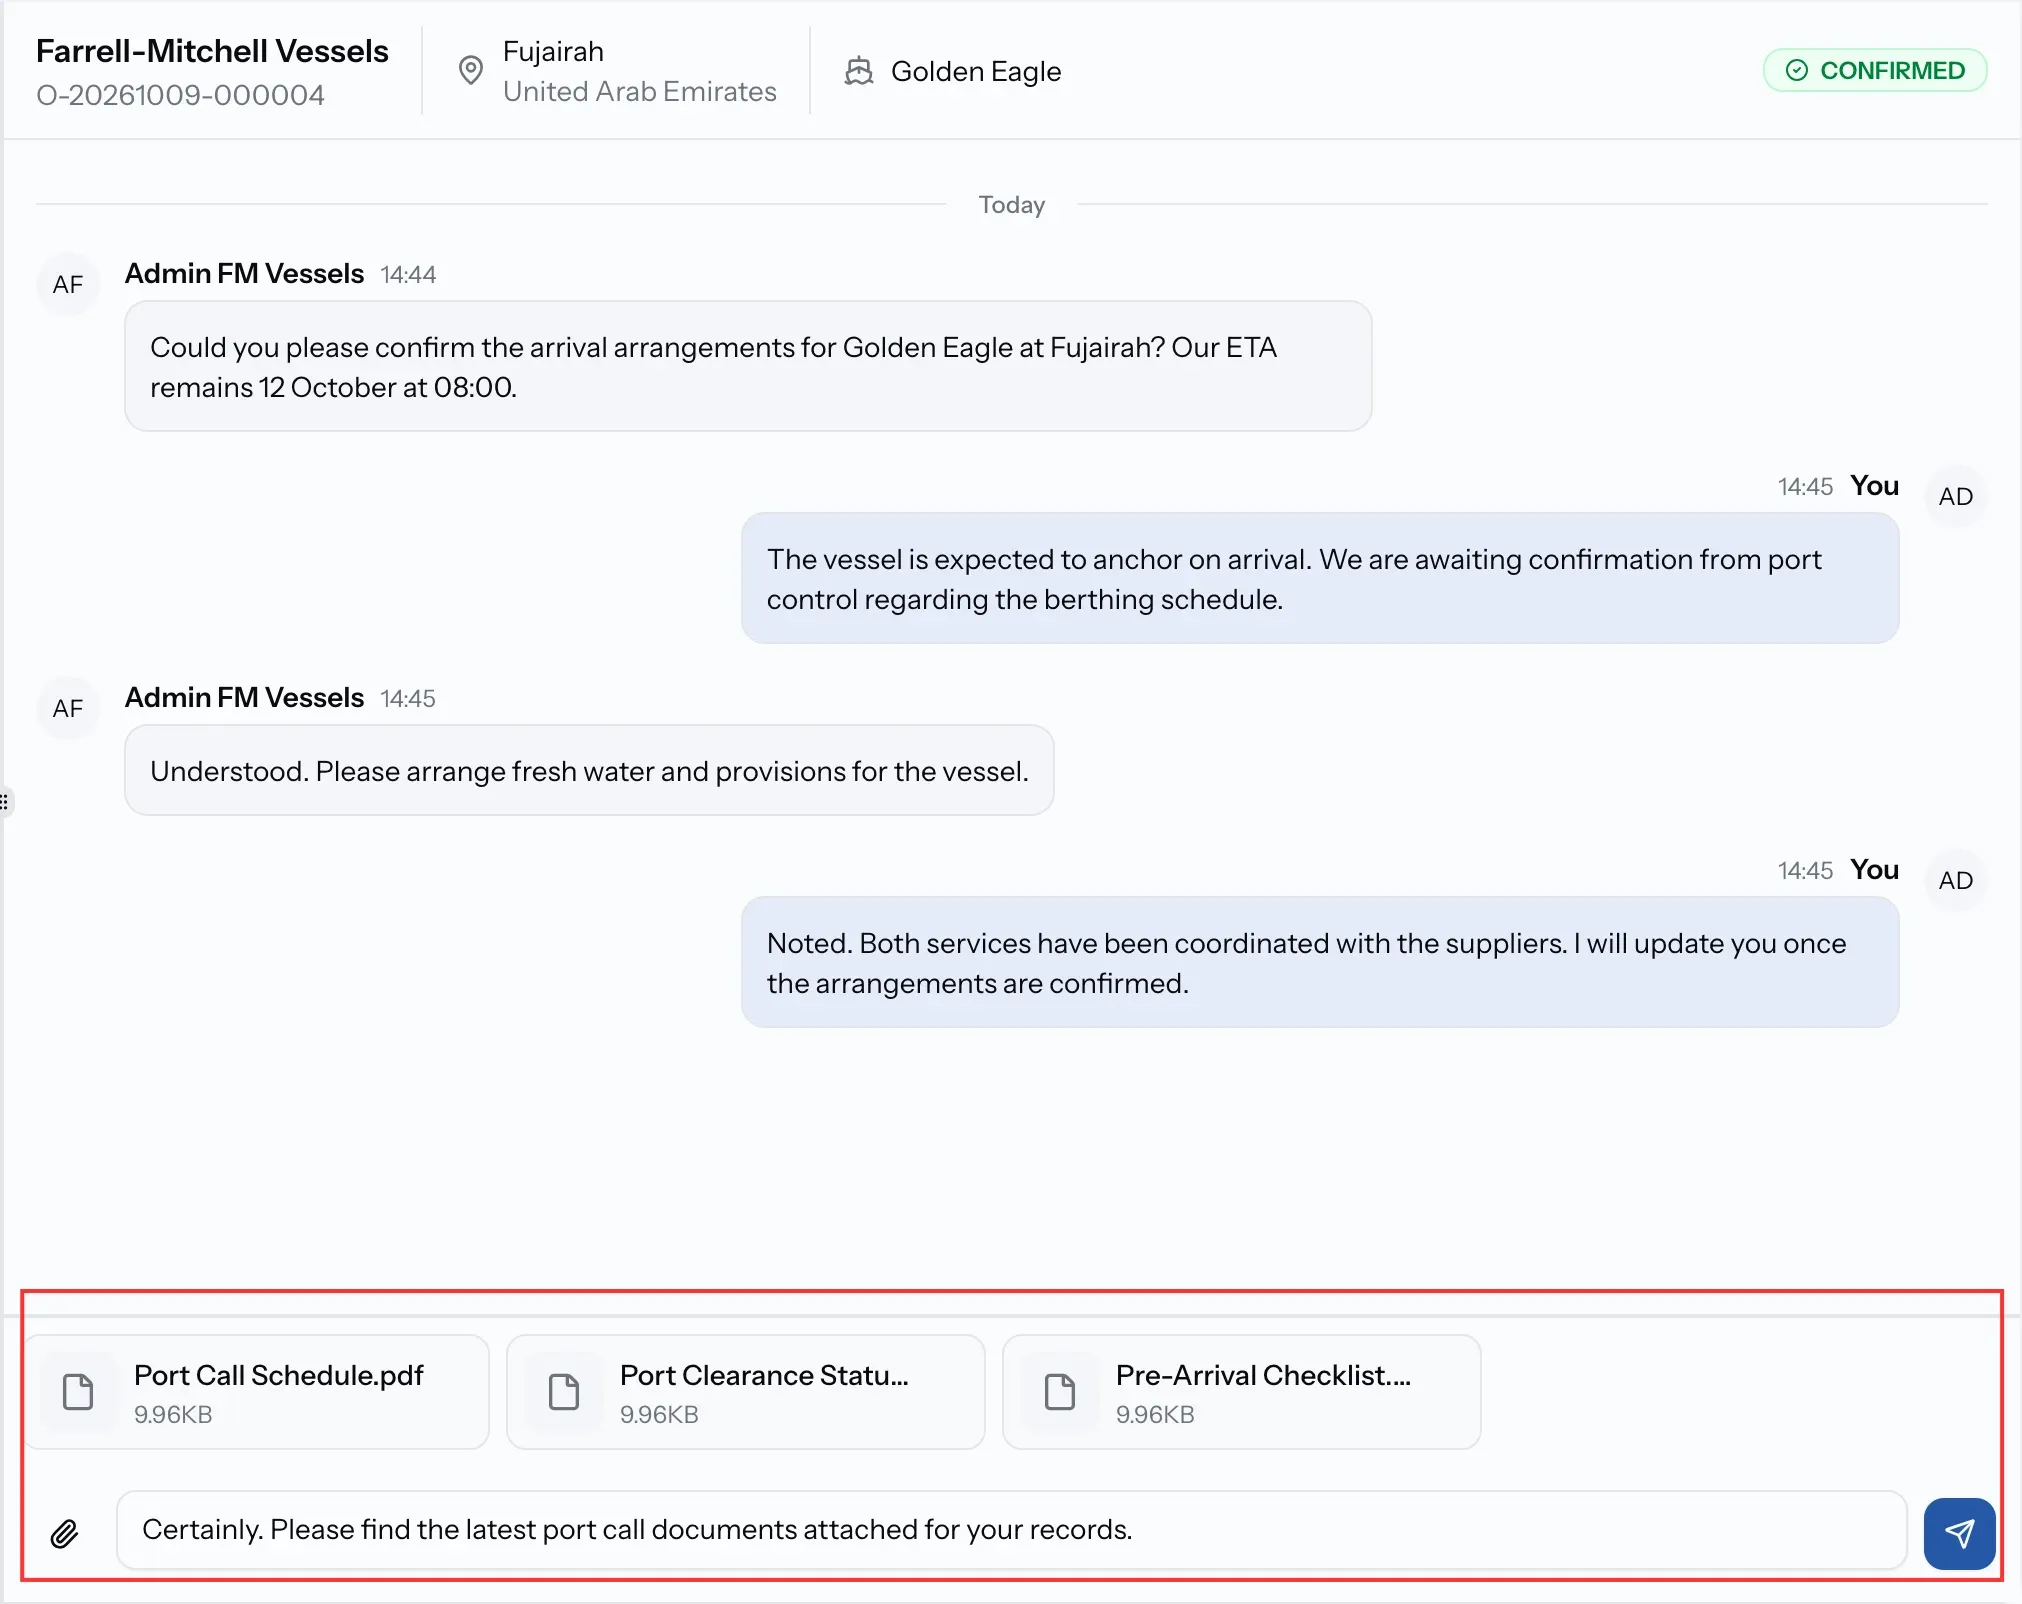Click the CONFIRMED status badge

click(1875, 70)
